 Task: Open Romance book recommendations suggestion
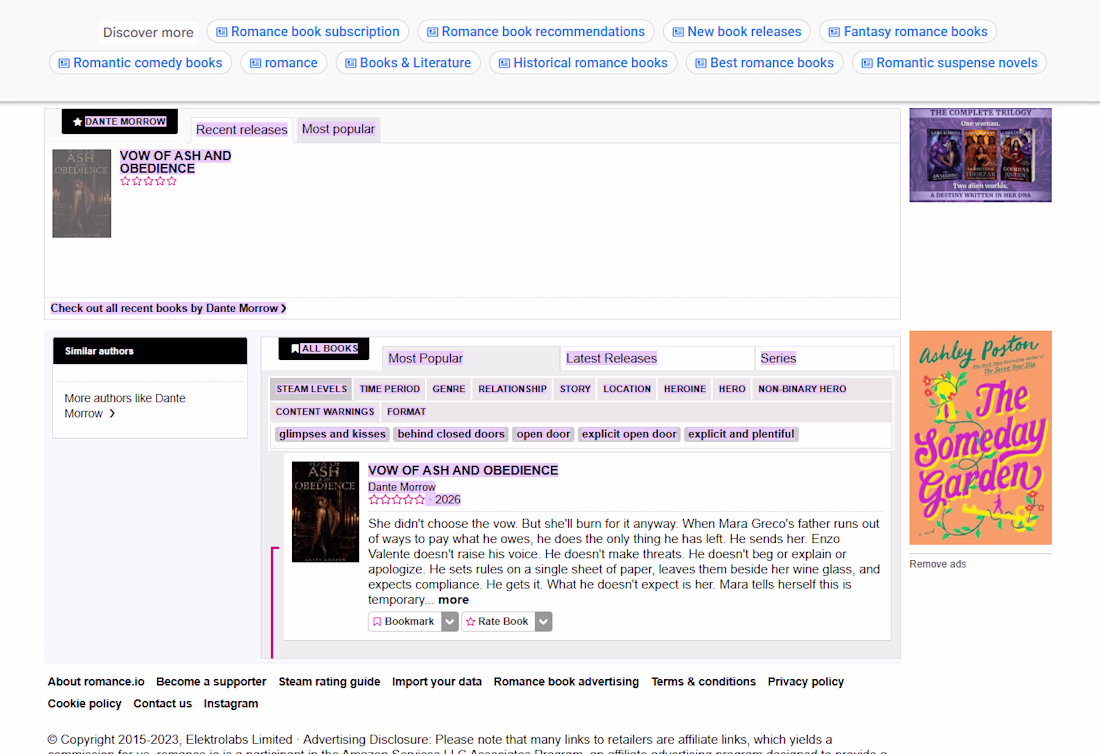(x=536, y=32)
